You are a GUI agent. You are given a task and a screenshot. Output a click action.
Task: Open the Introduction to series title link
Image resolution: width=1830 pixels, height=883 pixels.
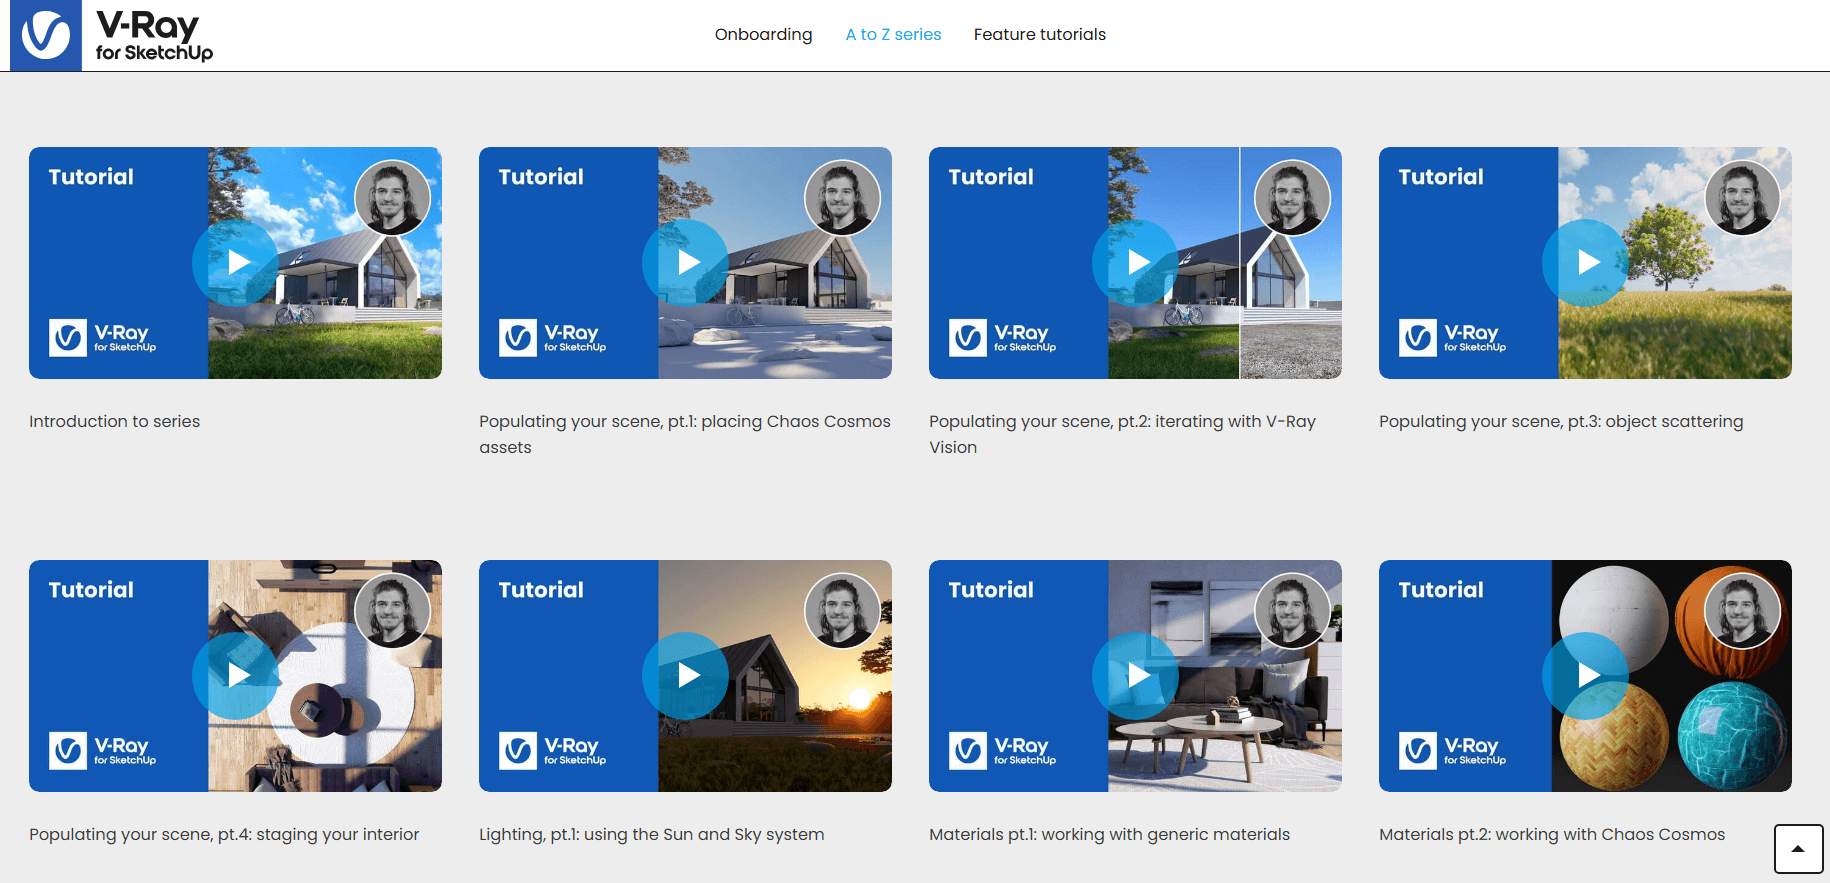click(x=114, y=422)
